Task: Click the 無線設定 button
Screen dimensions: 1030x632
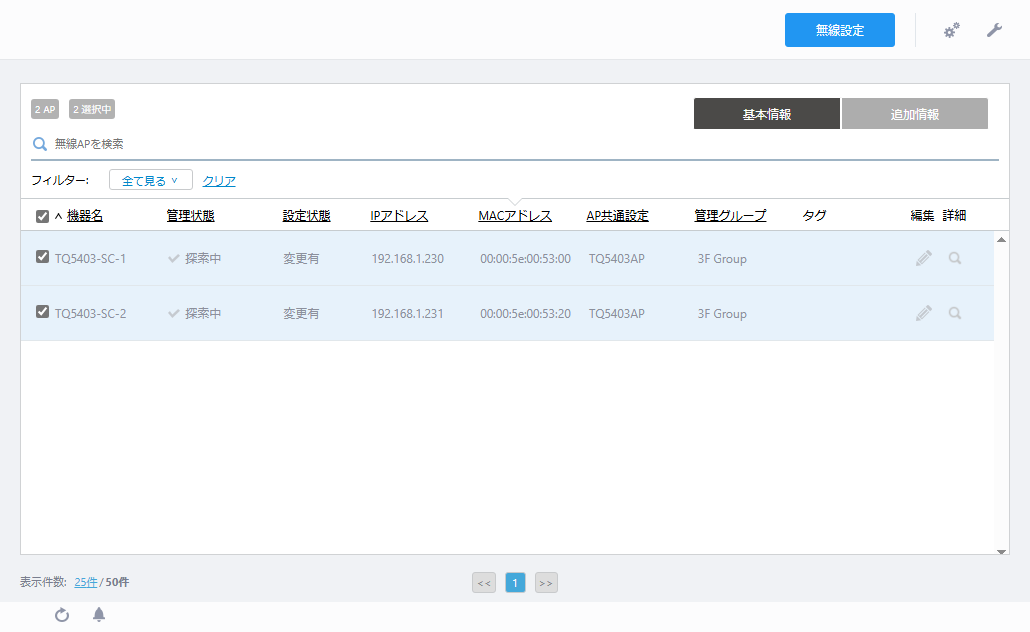Action: point(840,30)
